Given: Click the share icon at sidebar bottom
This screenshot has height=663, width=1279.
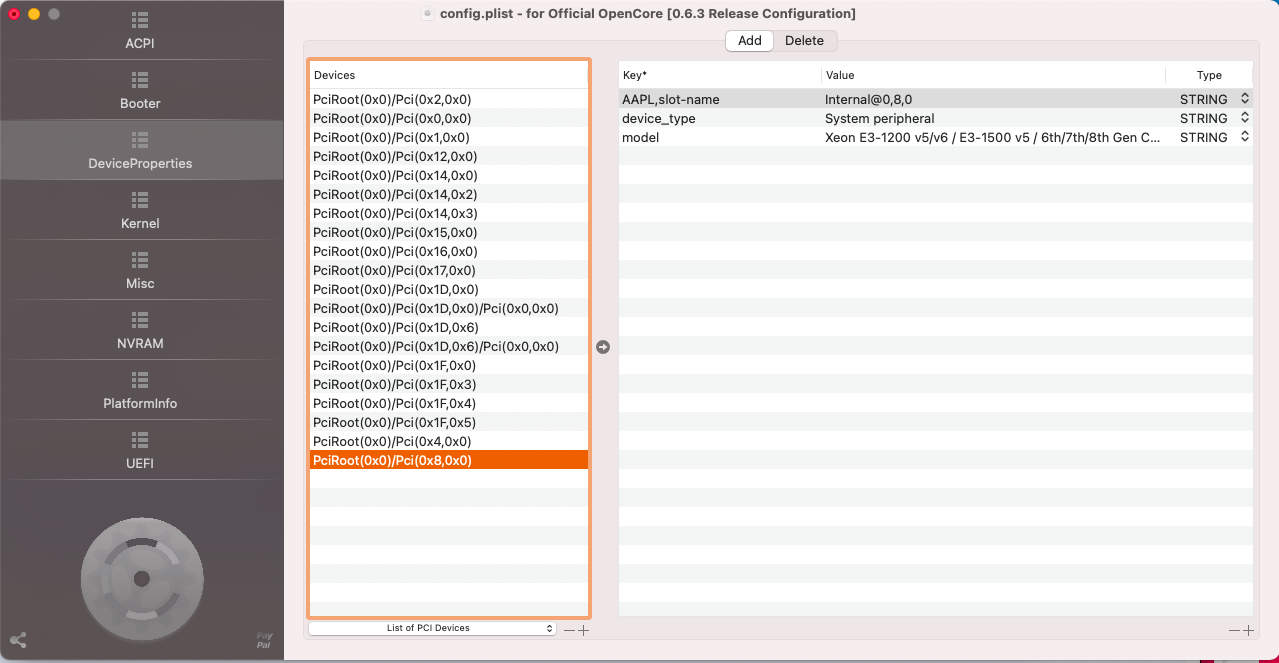Looking at the screenshot, I should click(x=17, y=640).
